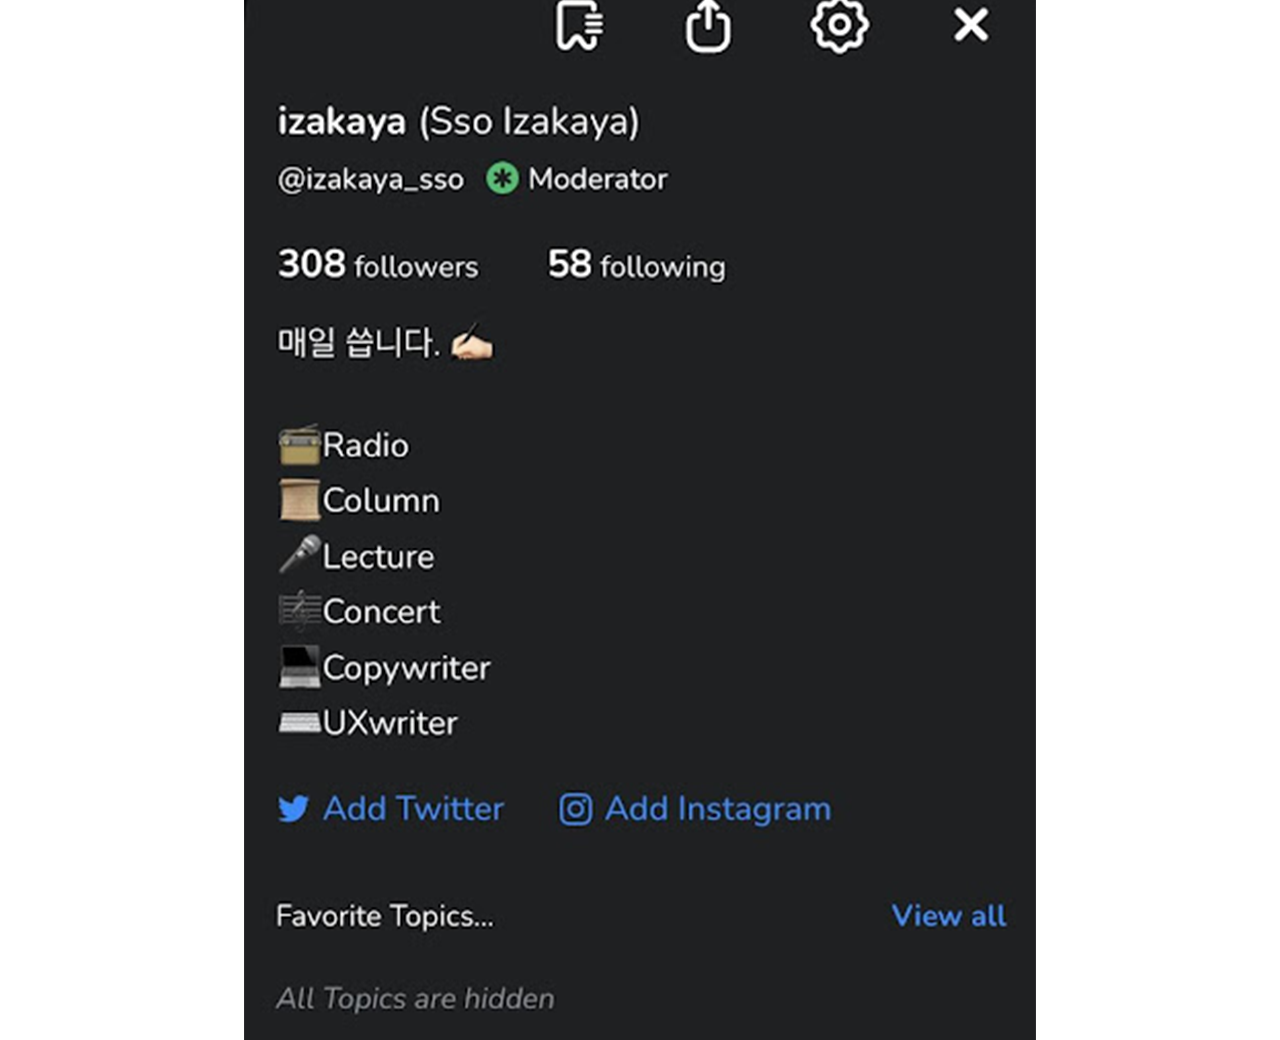Tap the green Moderator badge icon
The width and height of the screenshot is (1280, 1040).
[502, 179]
